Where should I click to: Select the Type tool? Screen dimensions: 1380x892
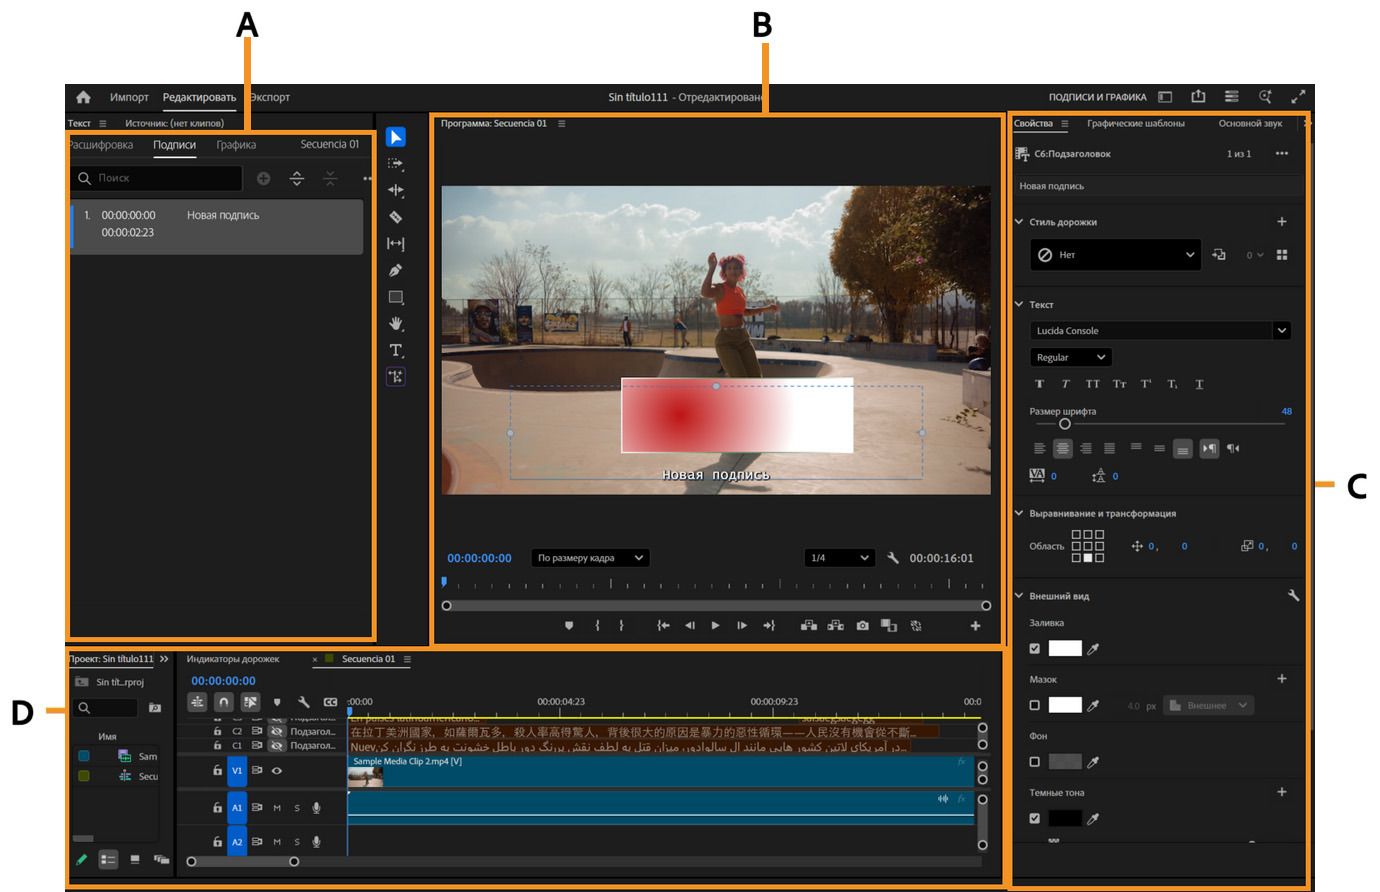395,350
